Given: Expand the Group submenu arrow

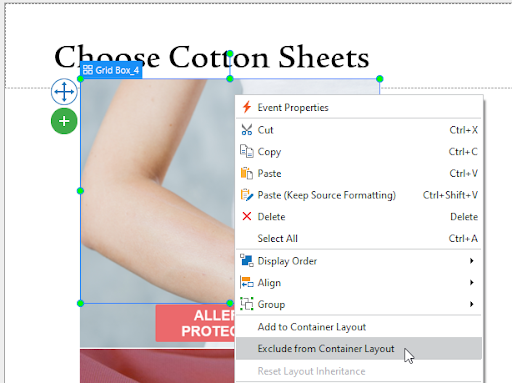Looking at the screenshot, I should click(471, 304).
